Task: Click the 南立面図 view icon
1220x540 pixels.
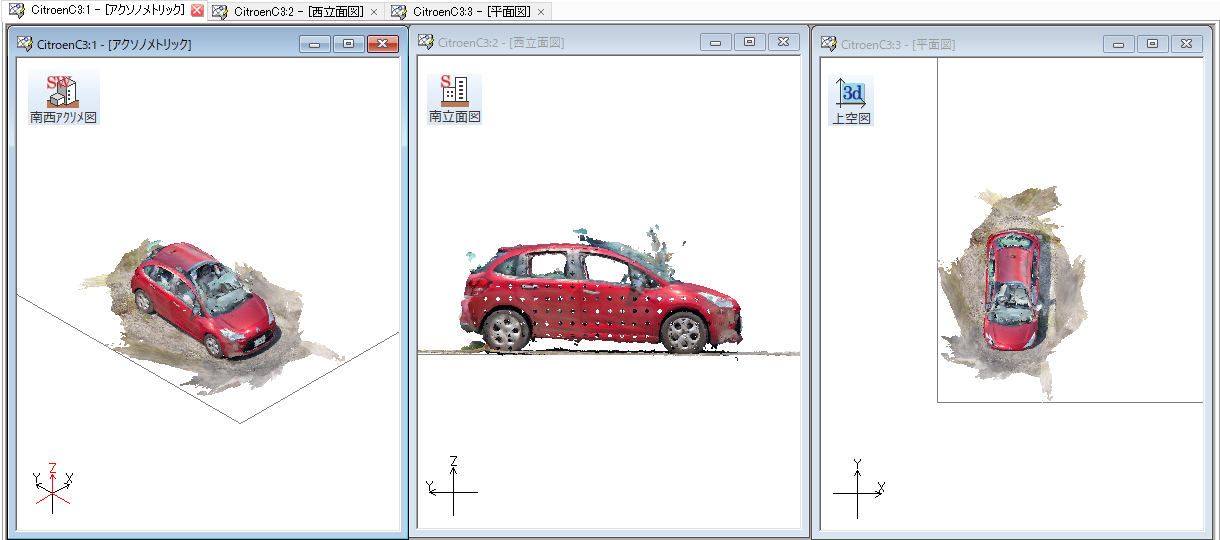Action: [x=455, y=98]
